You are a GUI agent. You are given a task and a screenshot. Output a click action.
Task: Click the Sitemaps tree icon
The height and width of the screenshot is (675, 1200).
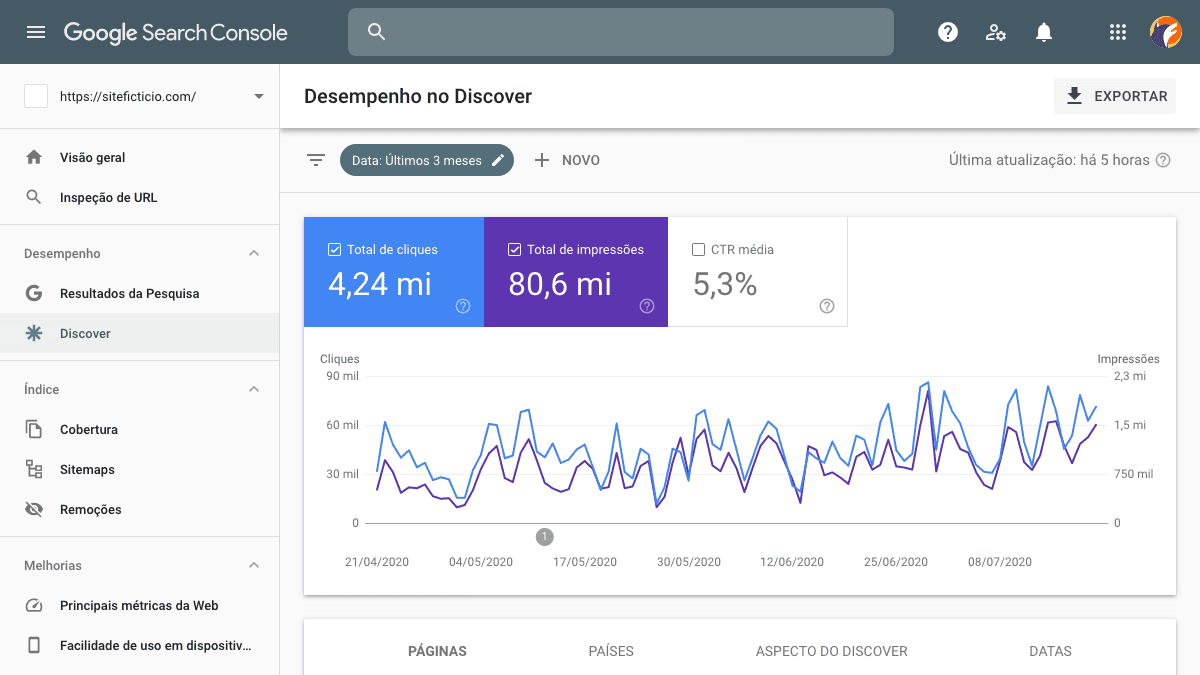[34, 469]
